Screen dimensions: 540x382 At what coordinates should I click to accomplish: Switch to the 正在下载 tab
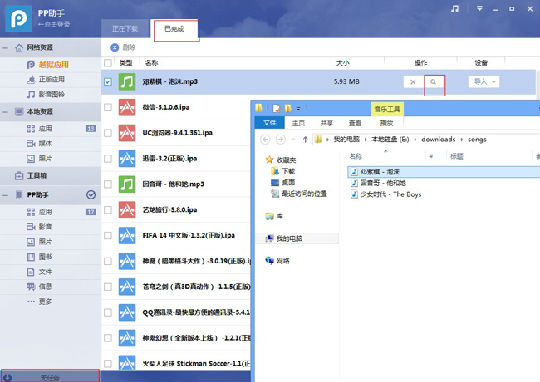click(x=125, y=29)
